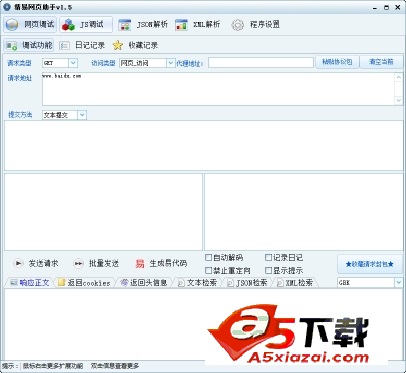The height and width of the screenshot is (373, 406).
Task: Open the 文本检索 tab
Action: [197, 283]
